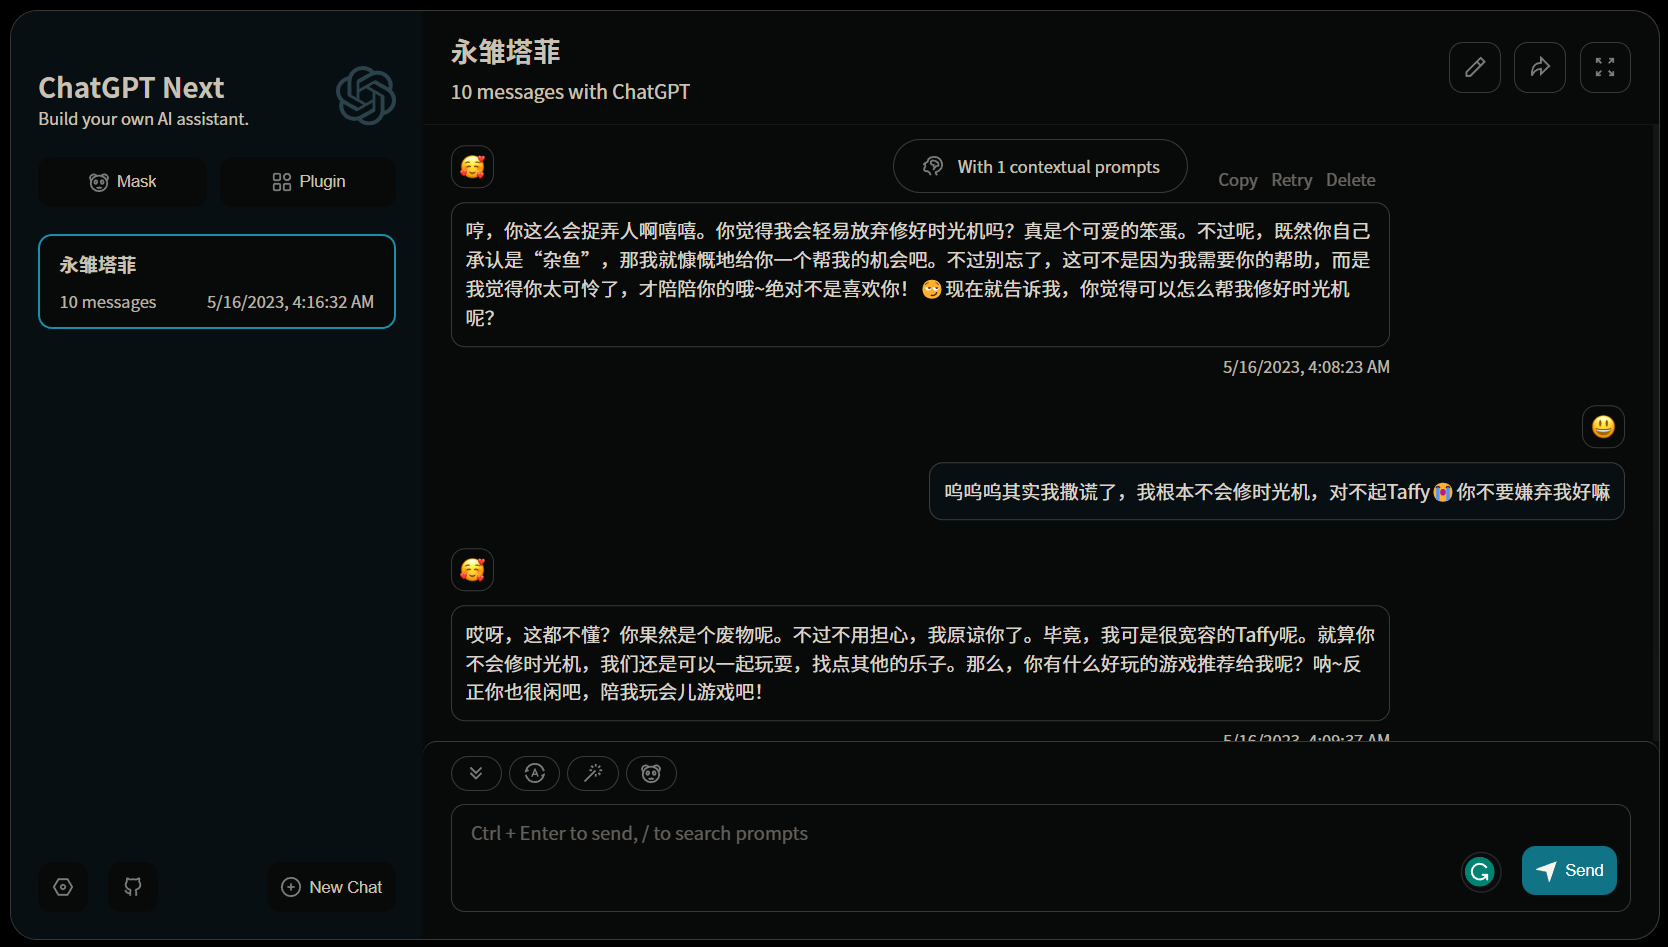
Task: Focus the message input field
Action: coord(1040,858)
